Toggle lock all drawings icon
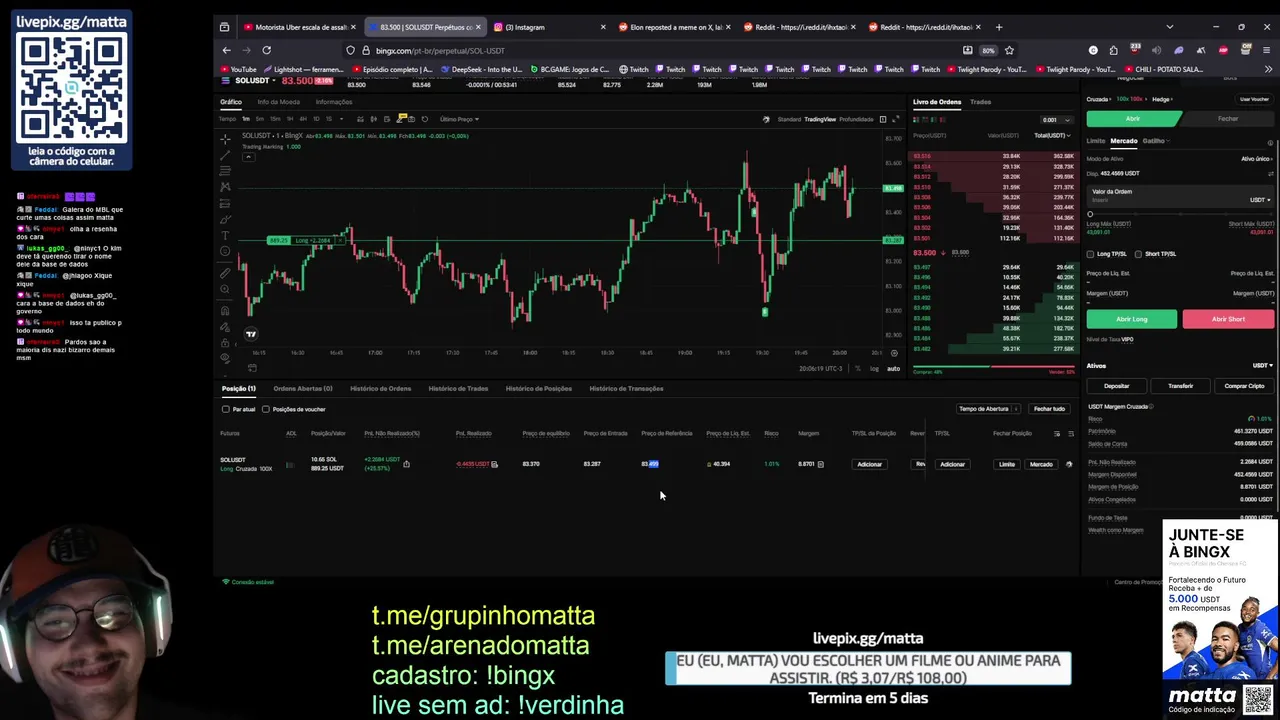This screenshot has width=1280, height=720. click(225, 343)
